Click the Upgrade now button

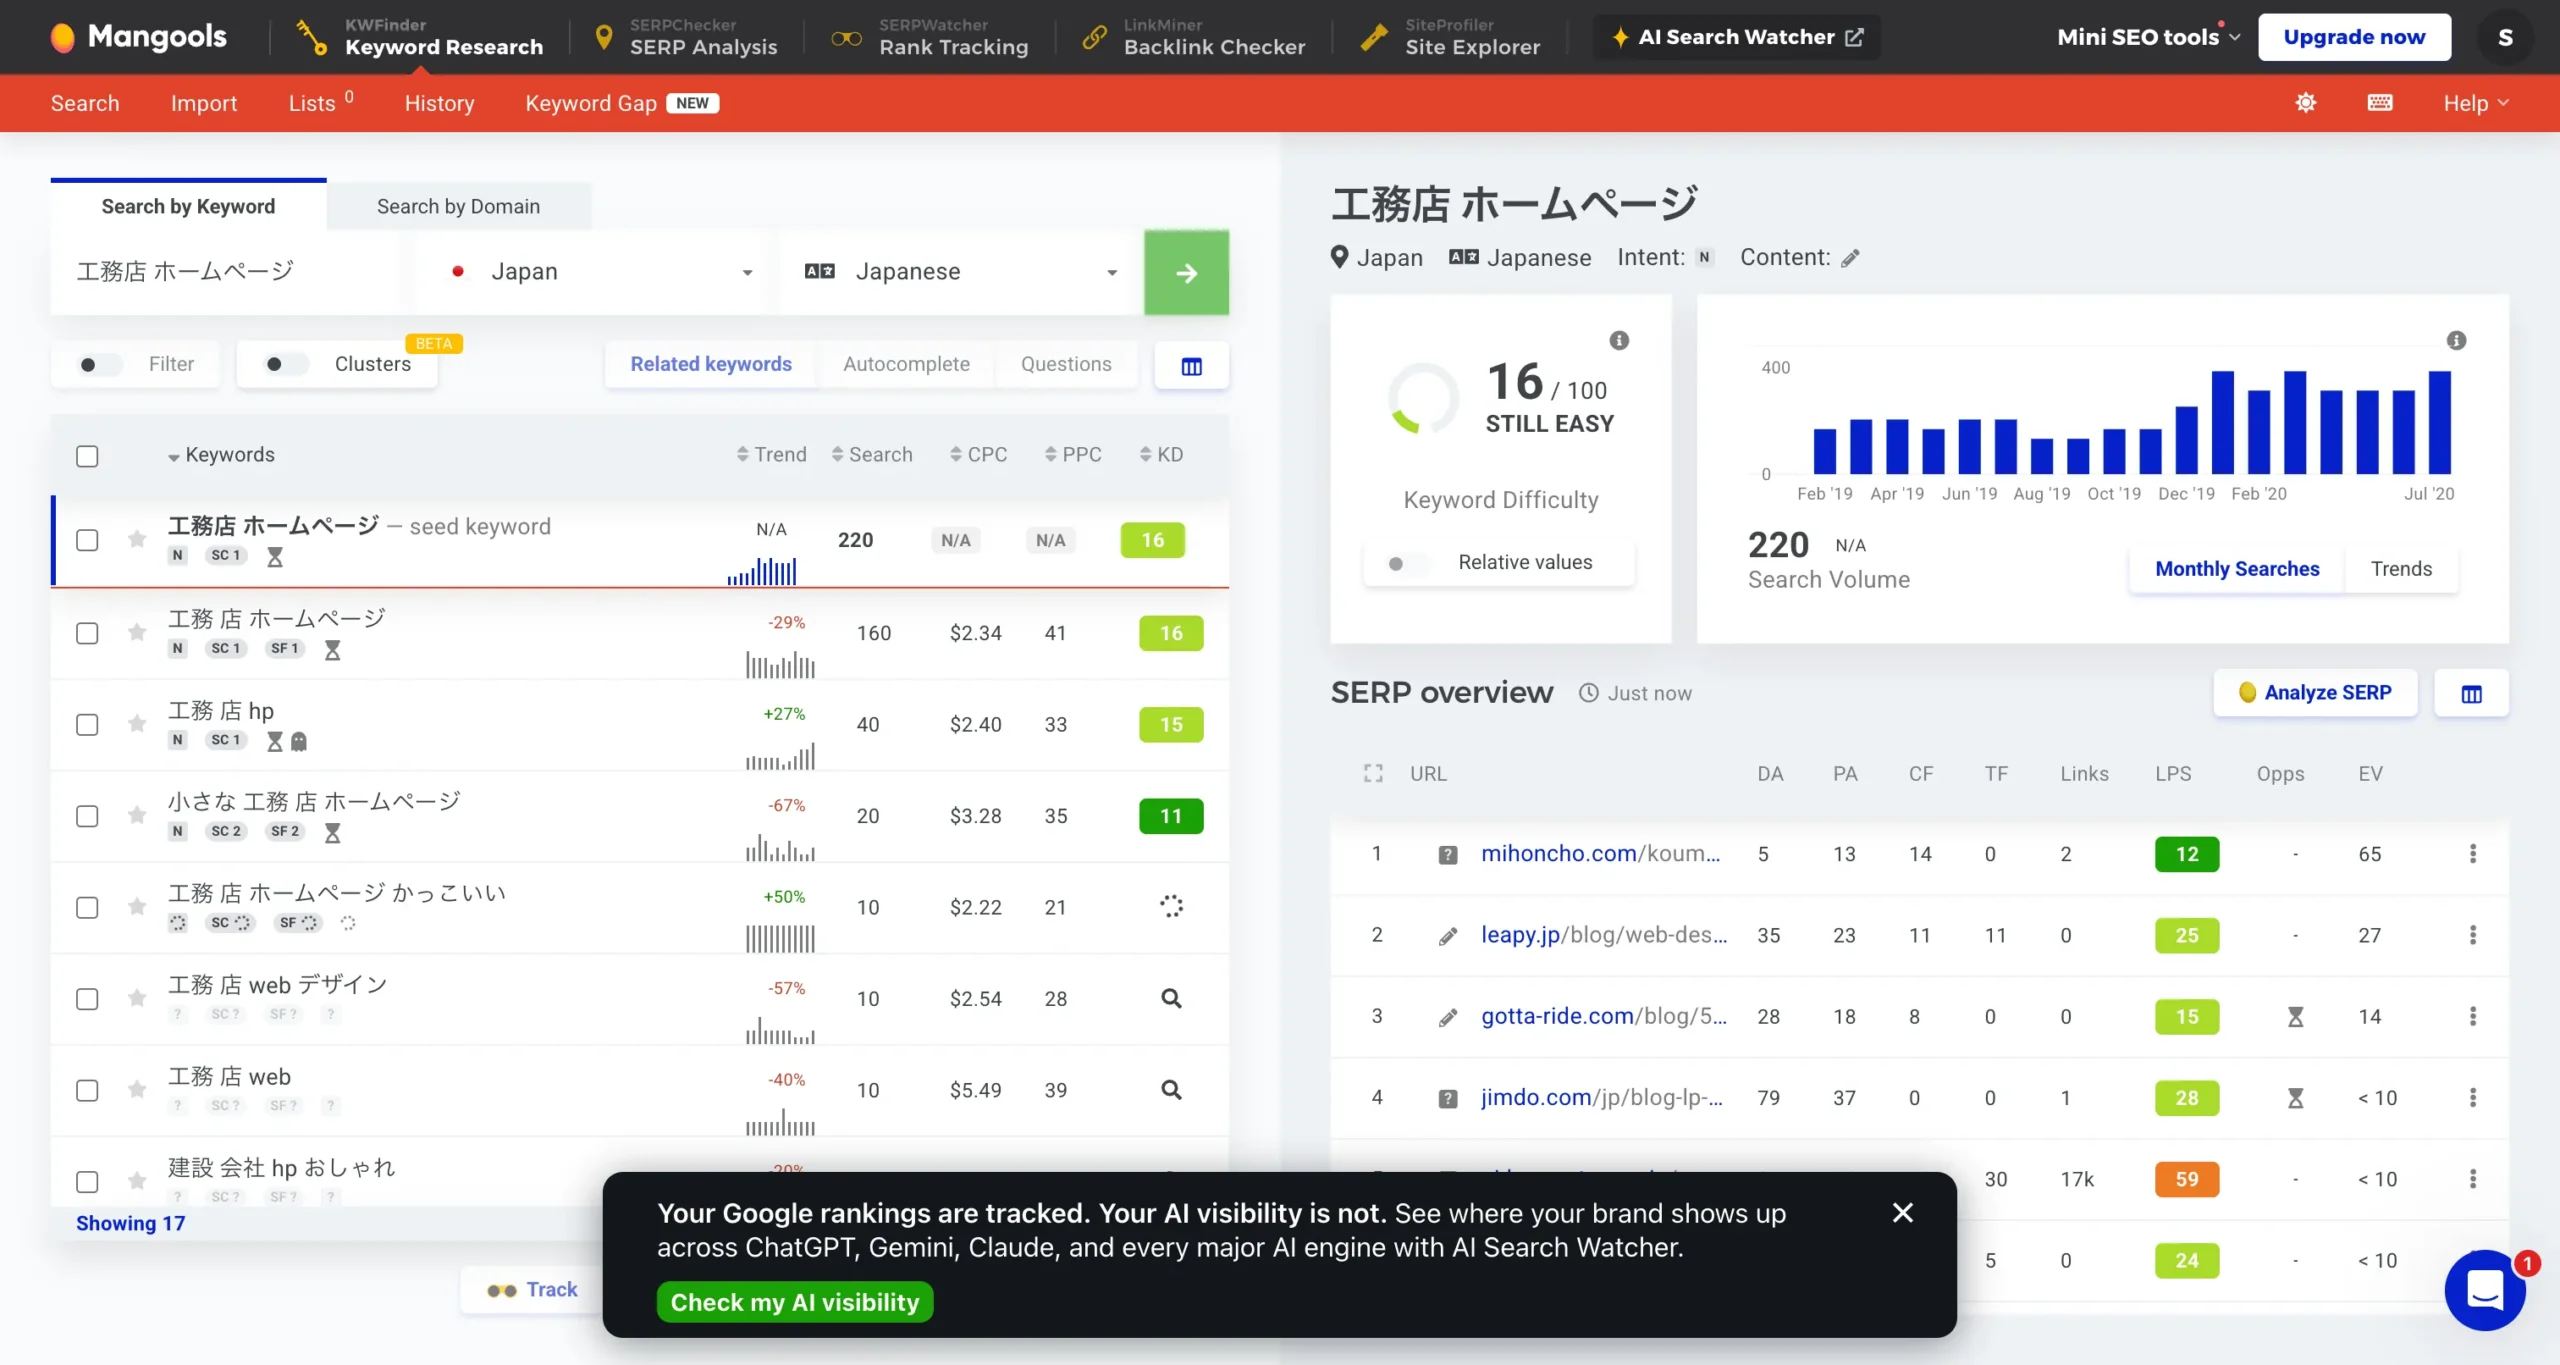[2354, 37]
